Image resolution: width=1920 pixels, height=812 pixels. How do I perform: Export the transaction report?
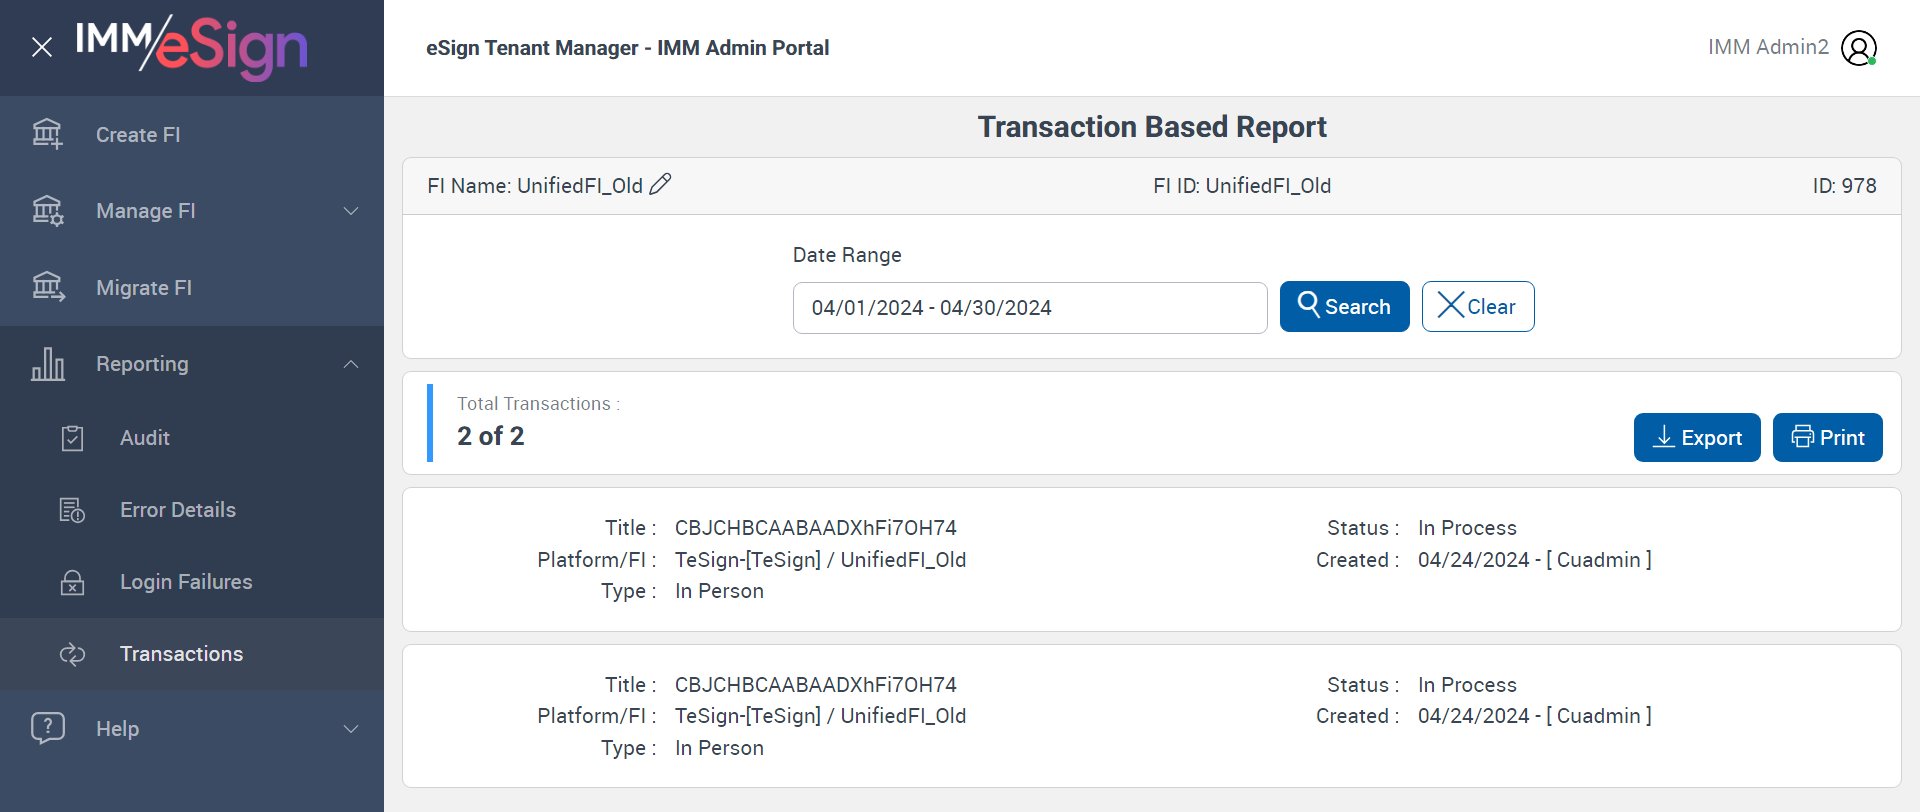coord(1697,437)
